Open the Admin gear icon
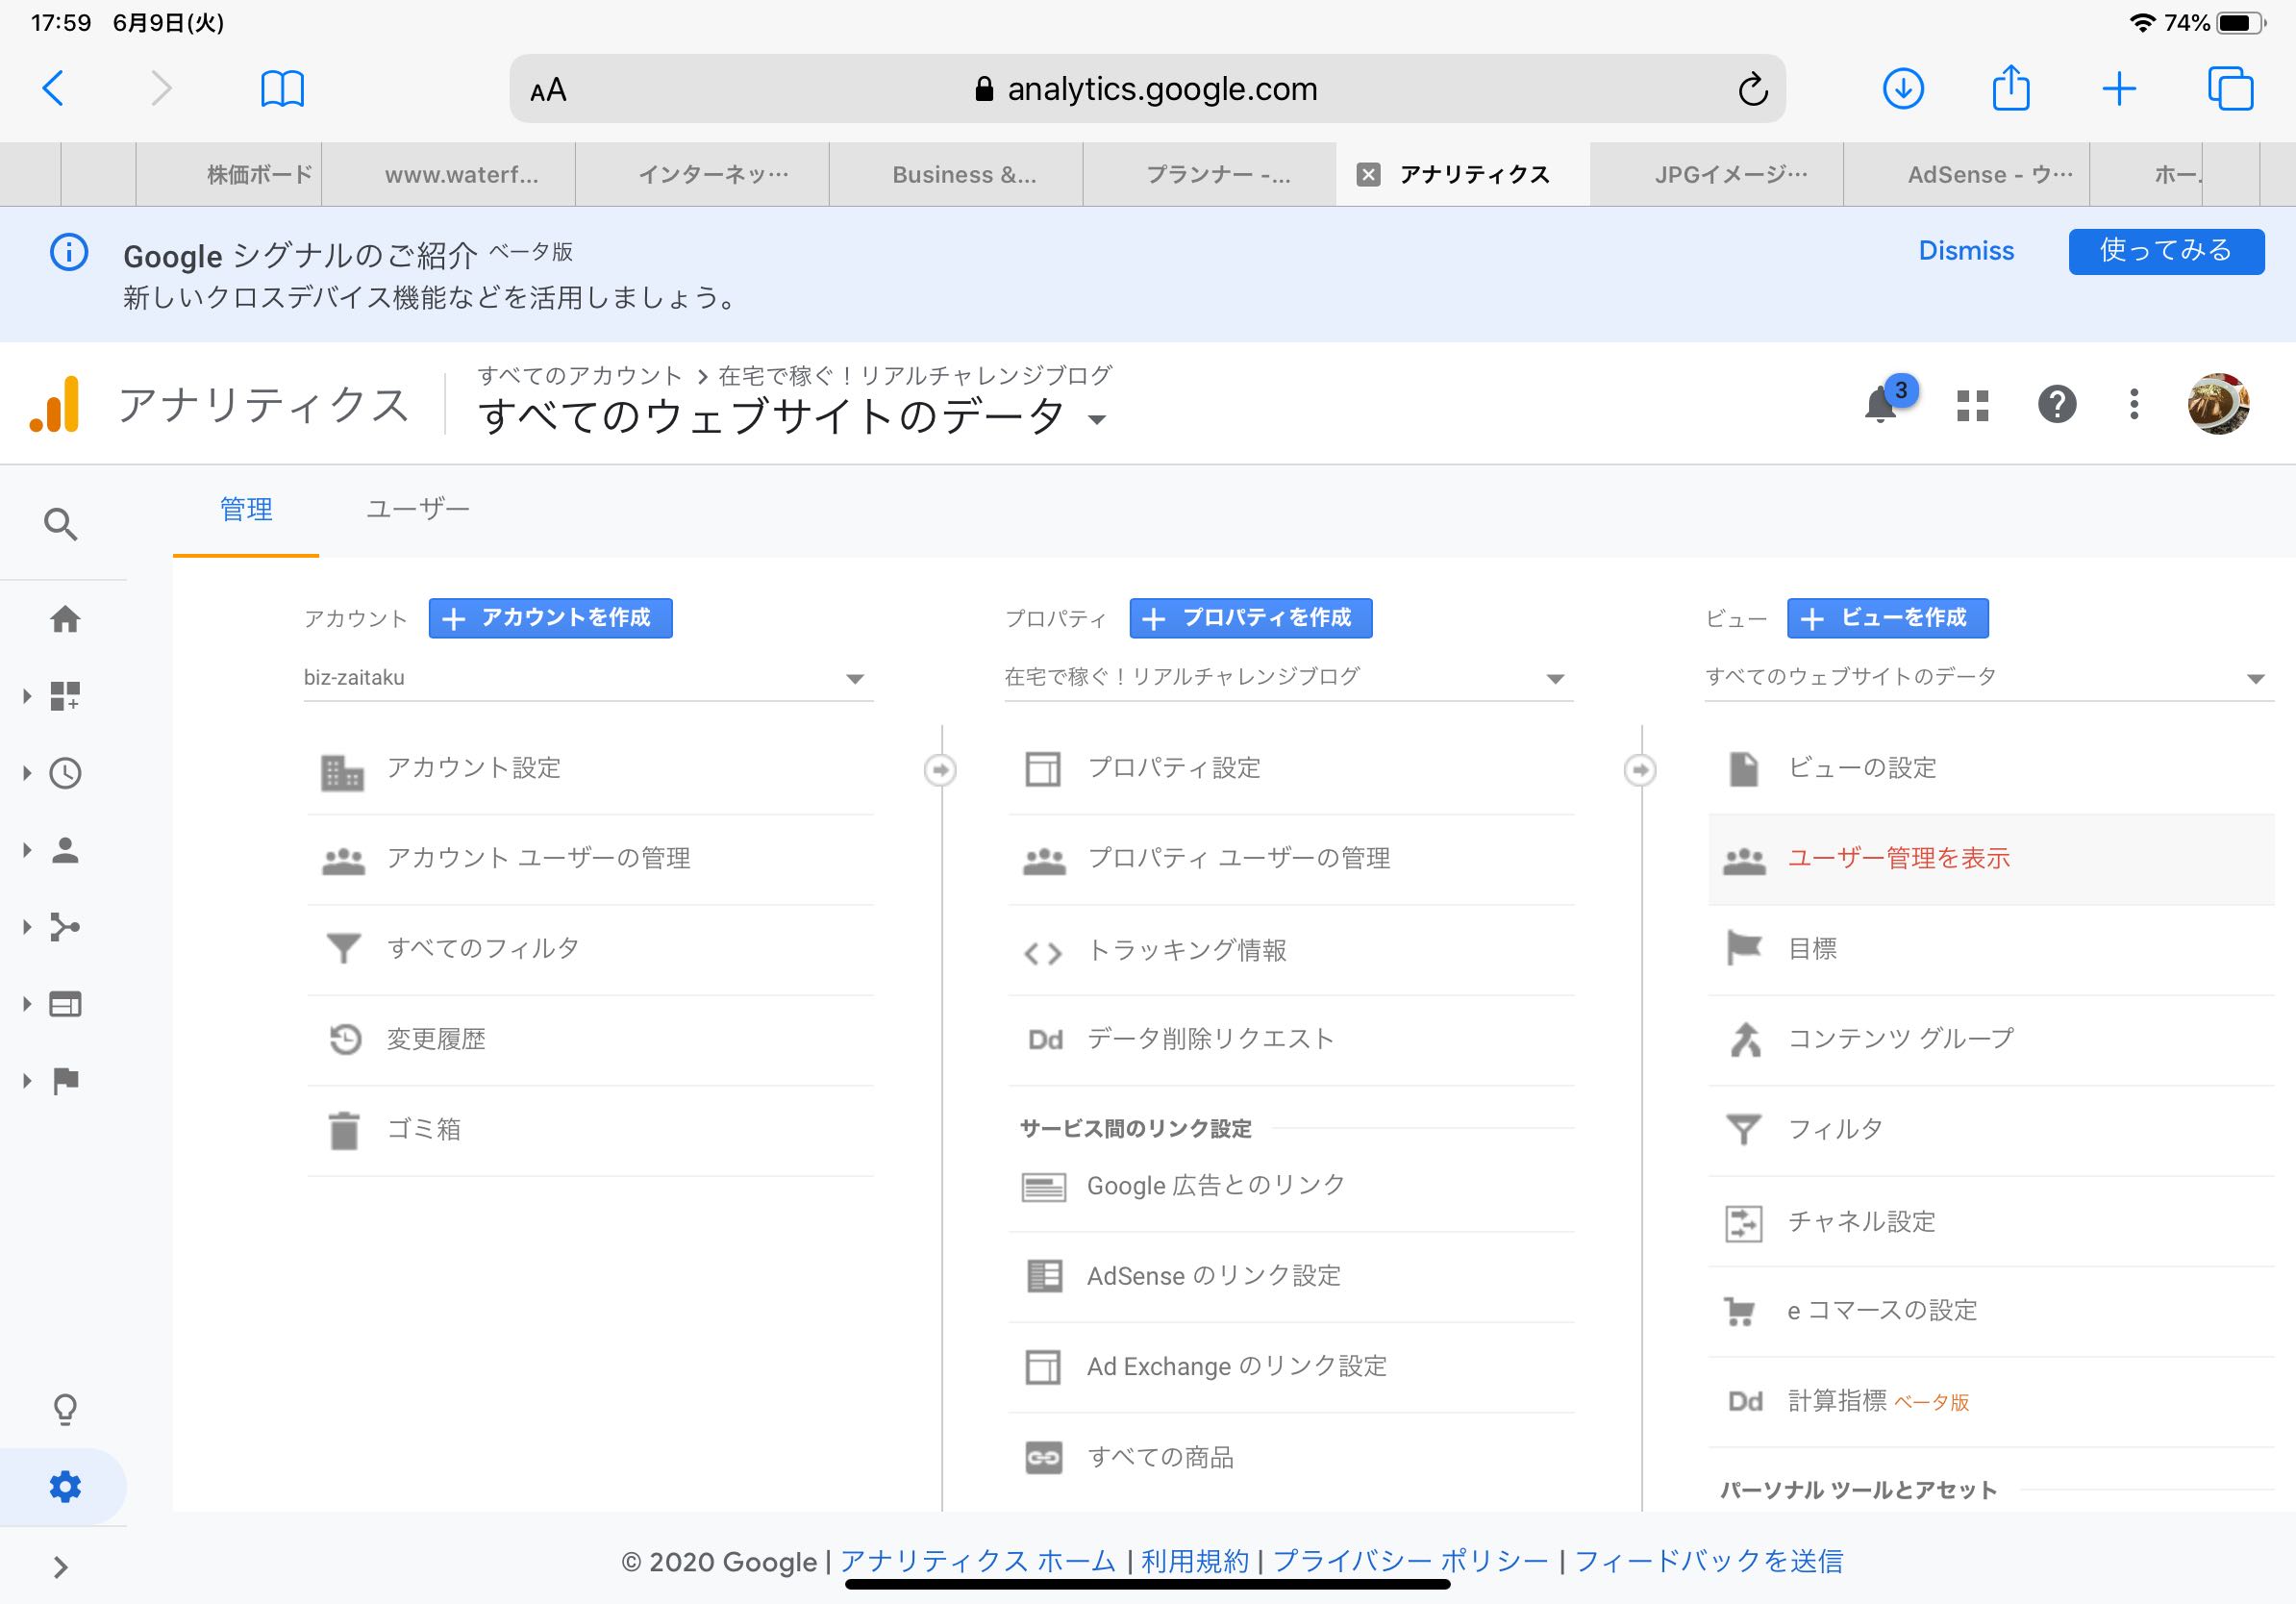 pos(65,1487)
